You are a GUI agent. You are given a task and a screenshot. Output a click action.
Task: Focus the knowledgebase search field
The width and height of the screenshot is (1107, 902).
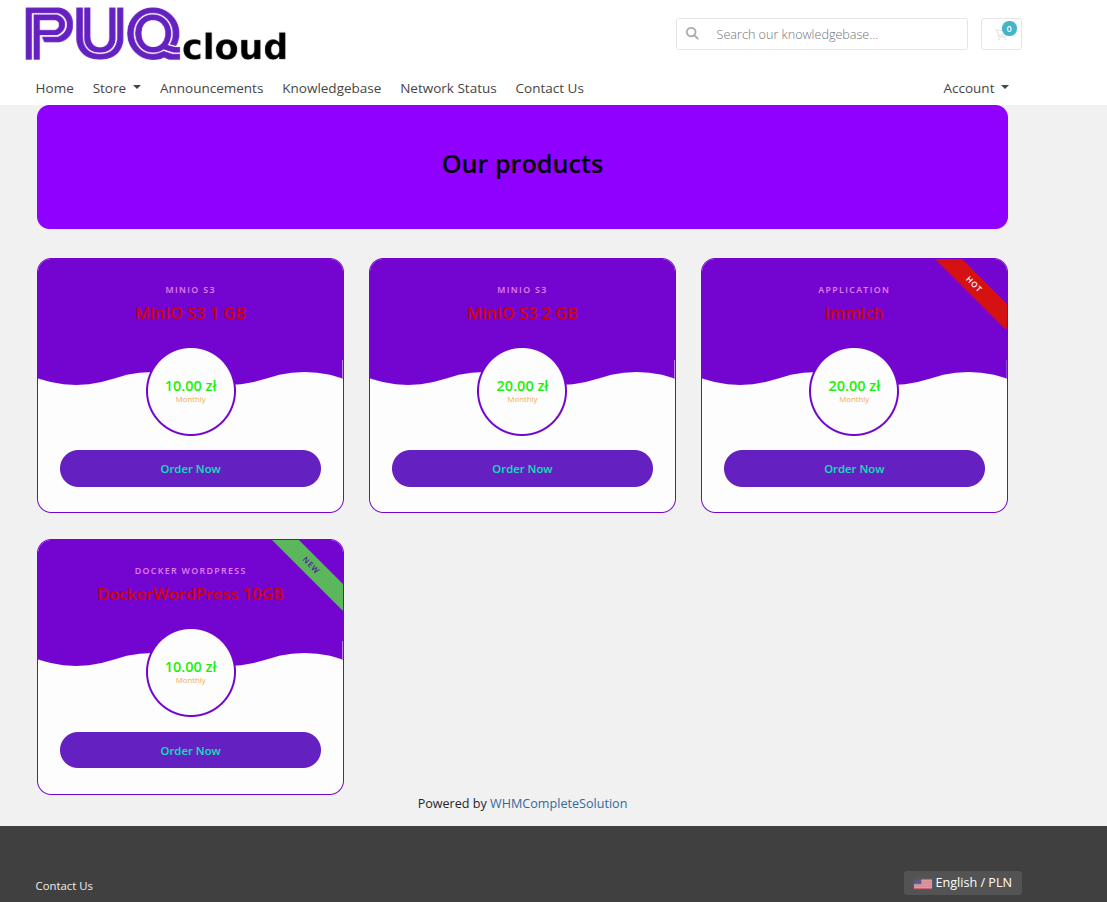click(x=822, y=34)
